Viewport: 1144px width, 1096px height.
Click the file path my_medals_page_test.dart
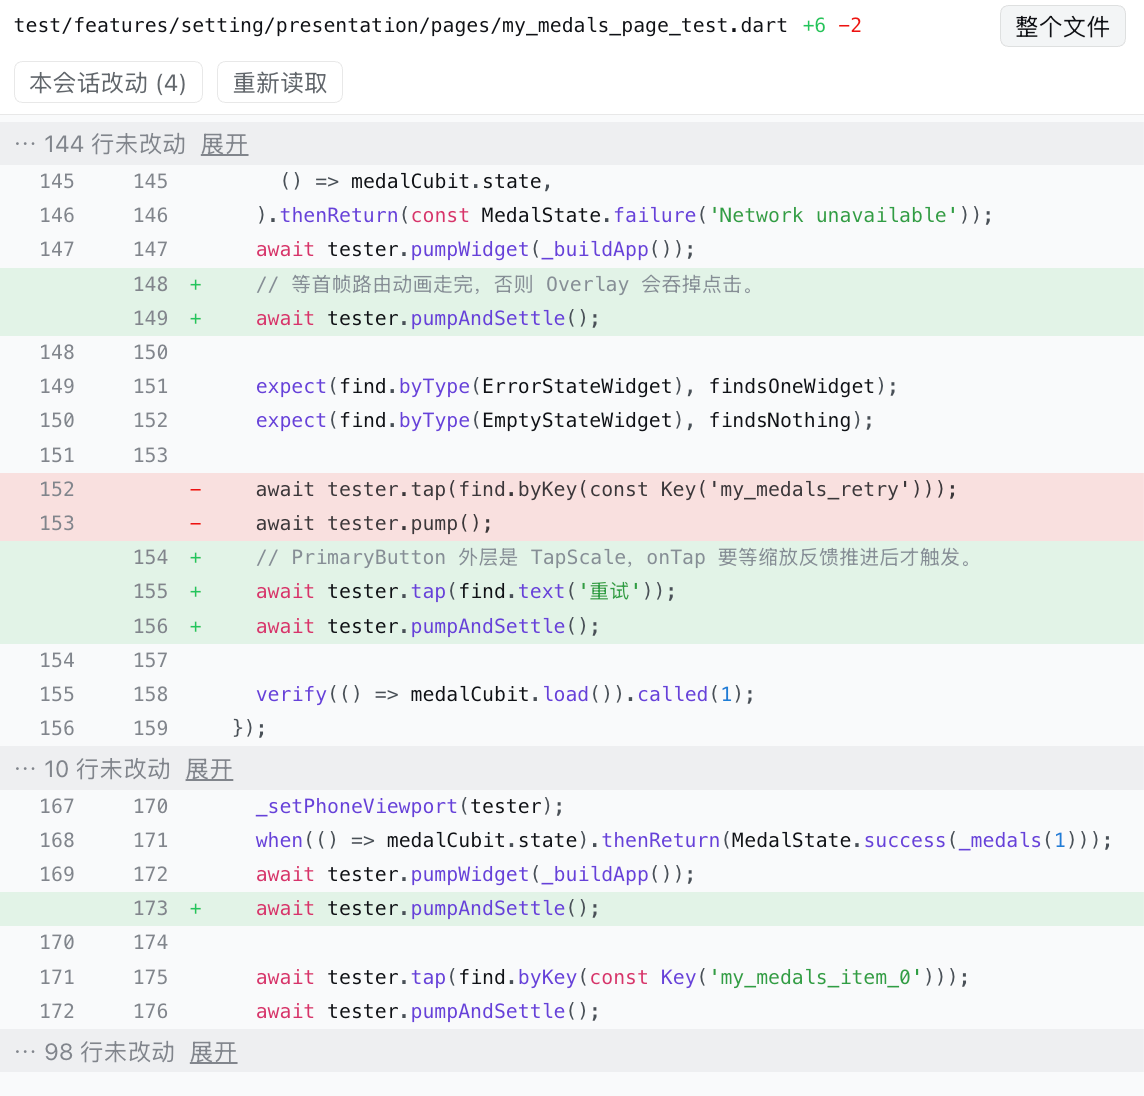click(401, 26)
